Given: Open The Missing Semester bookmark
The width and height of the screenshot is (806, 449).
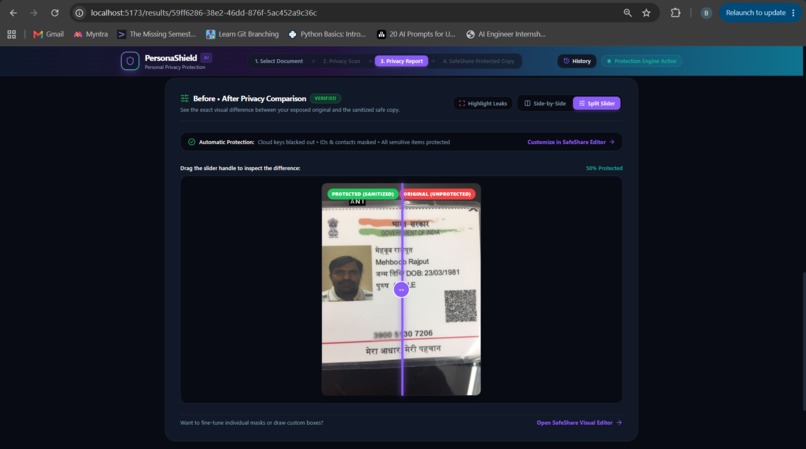Looking at the screenshot, I should 157,34.
